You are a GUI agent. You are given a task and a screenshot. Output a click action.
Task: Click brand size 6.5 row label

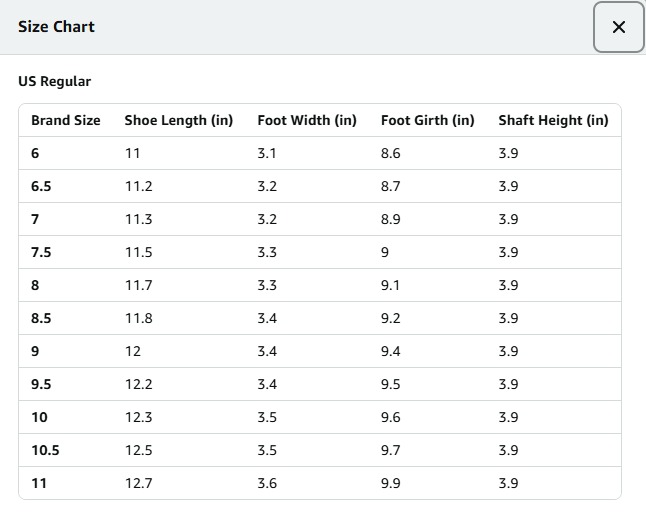click(x=42, y=186)
